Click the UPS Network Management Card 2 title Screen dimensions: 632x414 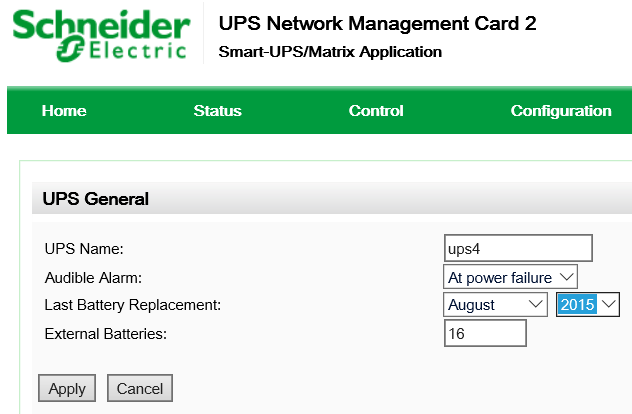377,24
